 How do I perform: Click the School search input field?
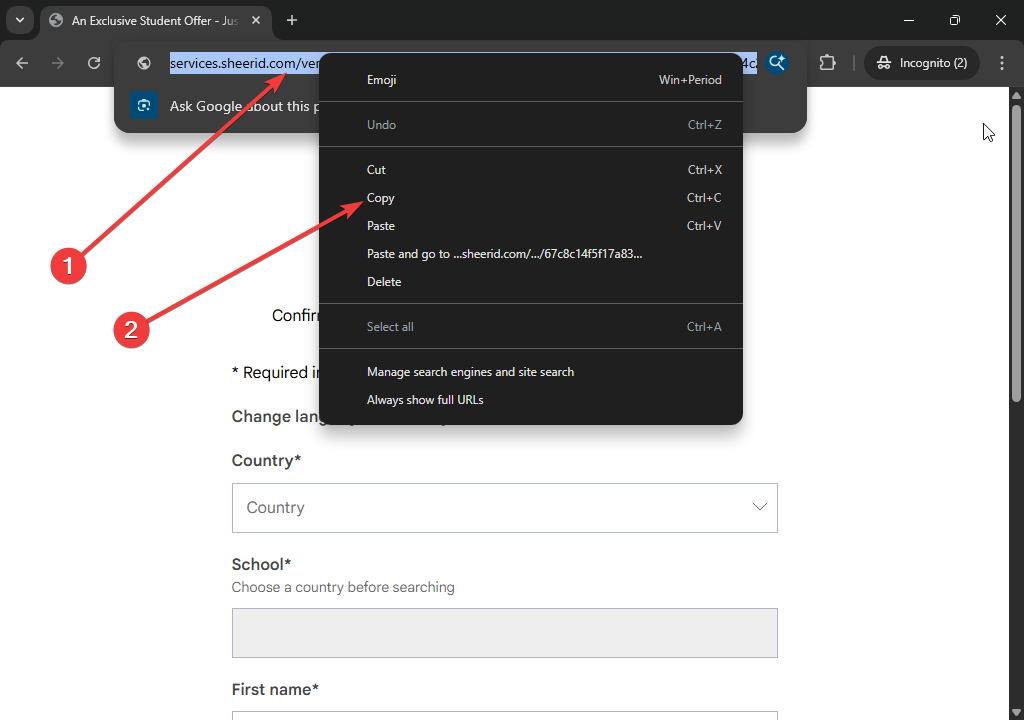point(504,633)
